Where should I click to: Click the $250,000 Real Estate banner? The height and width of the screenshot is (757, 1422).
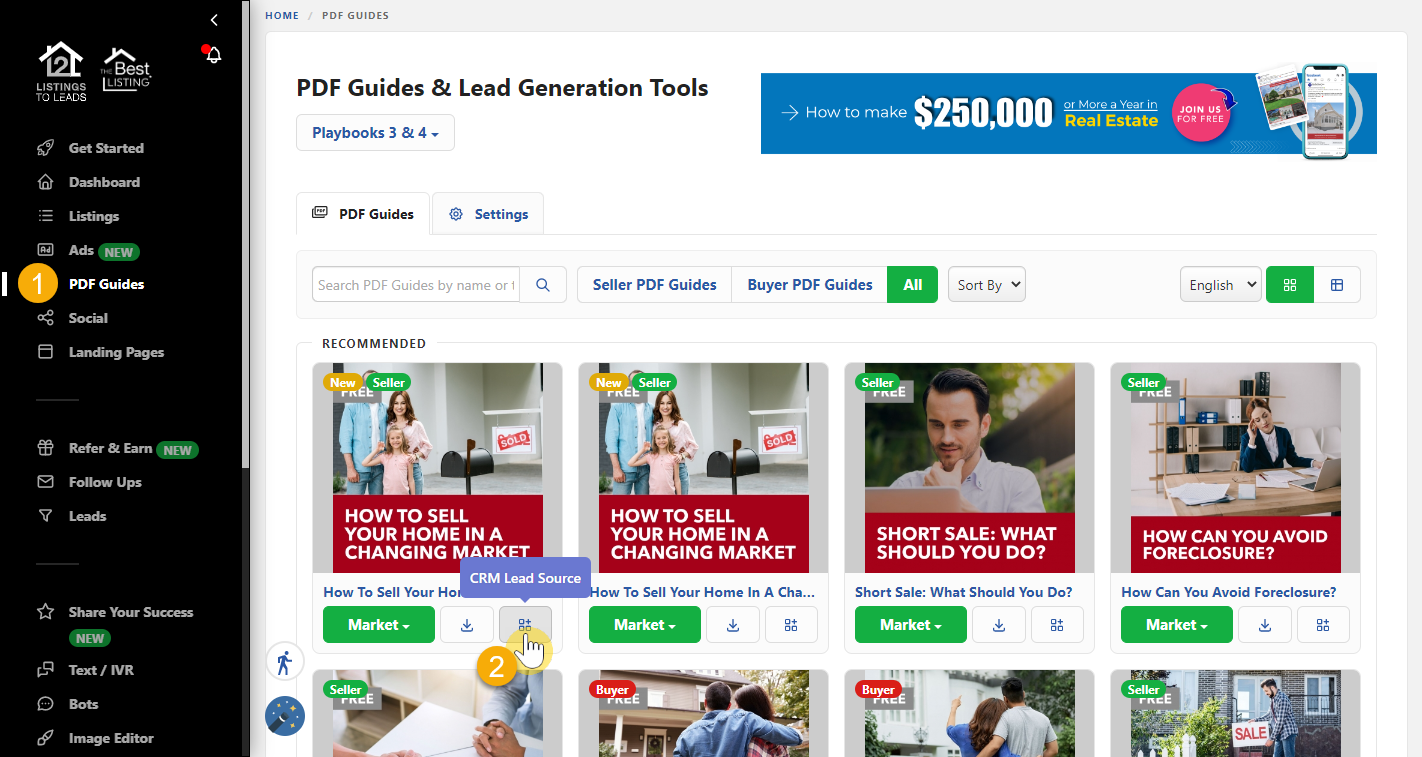click(1068, 114)
